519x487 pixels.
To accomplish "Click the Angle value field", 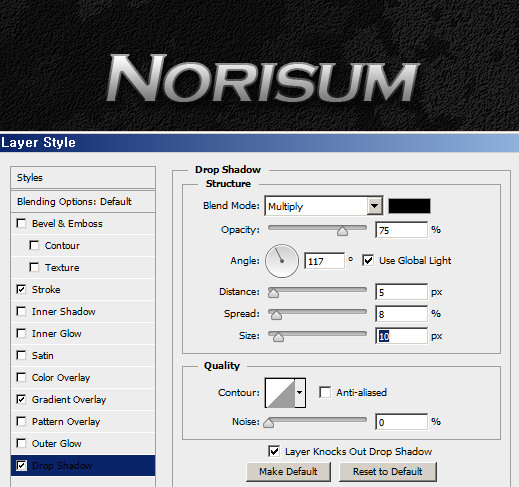I will (x=324, y=261).
